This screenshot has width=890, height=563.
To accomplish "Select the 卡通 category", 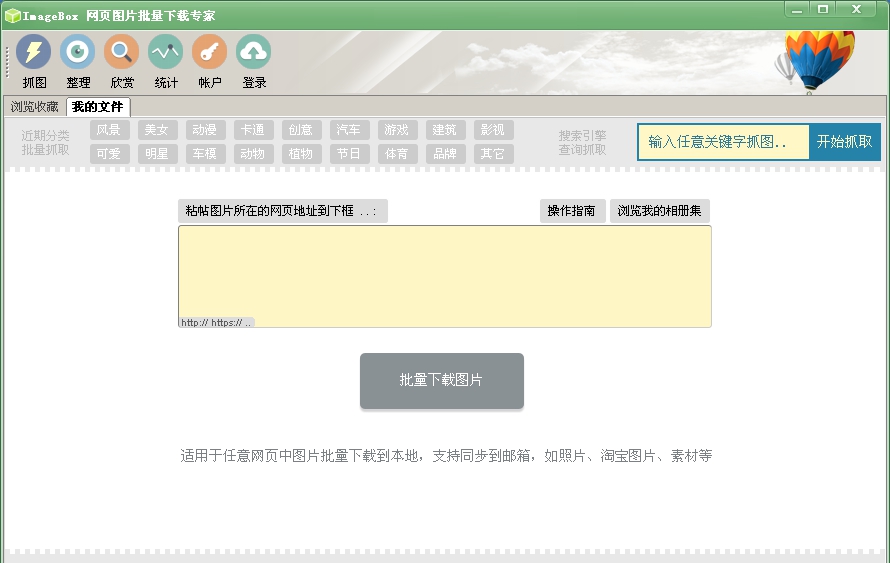I will pyautogui.click(x=253, y=130).
